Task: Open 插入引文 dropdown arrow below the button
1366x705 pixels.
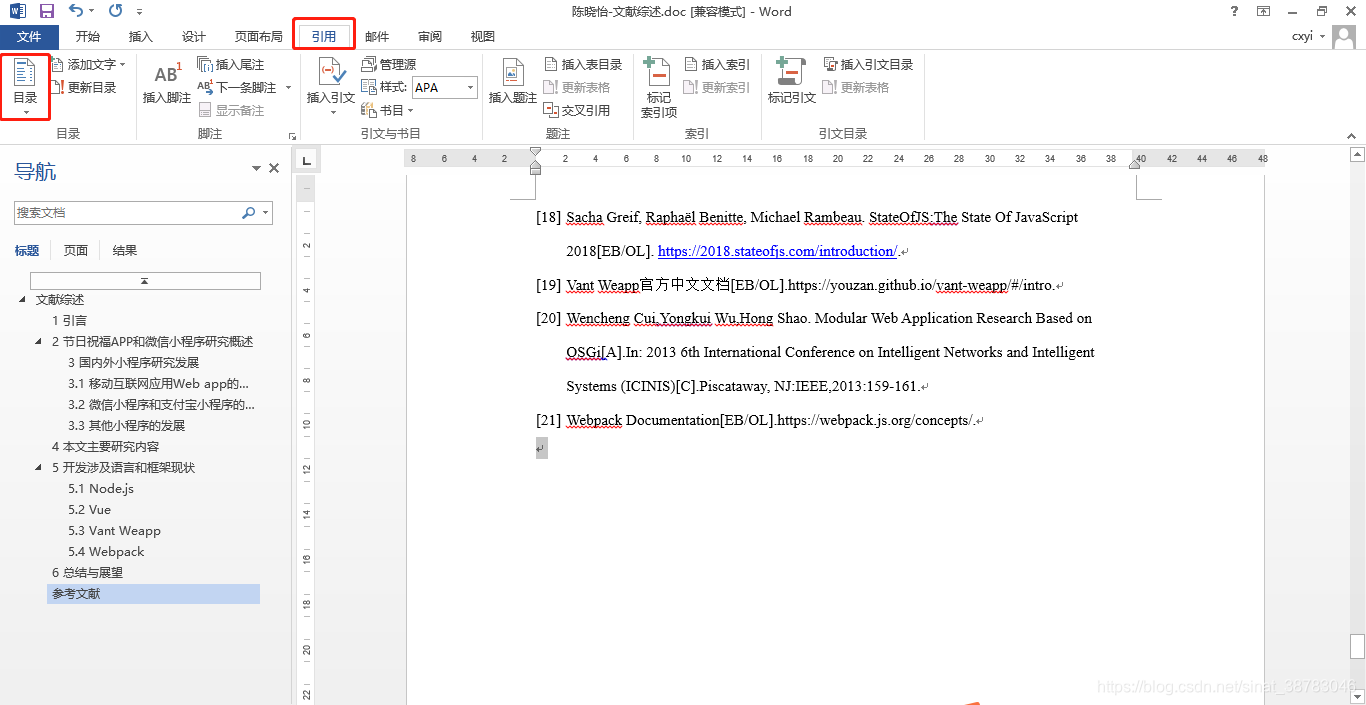Action: pyautogui.click(x=331, y=112)
